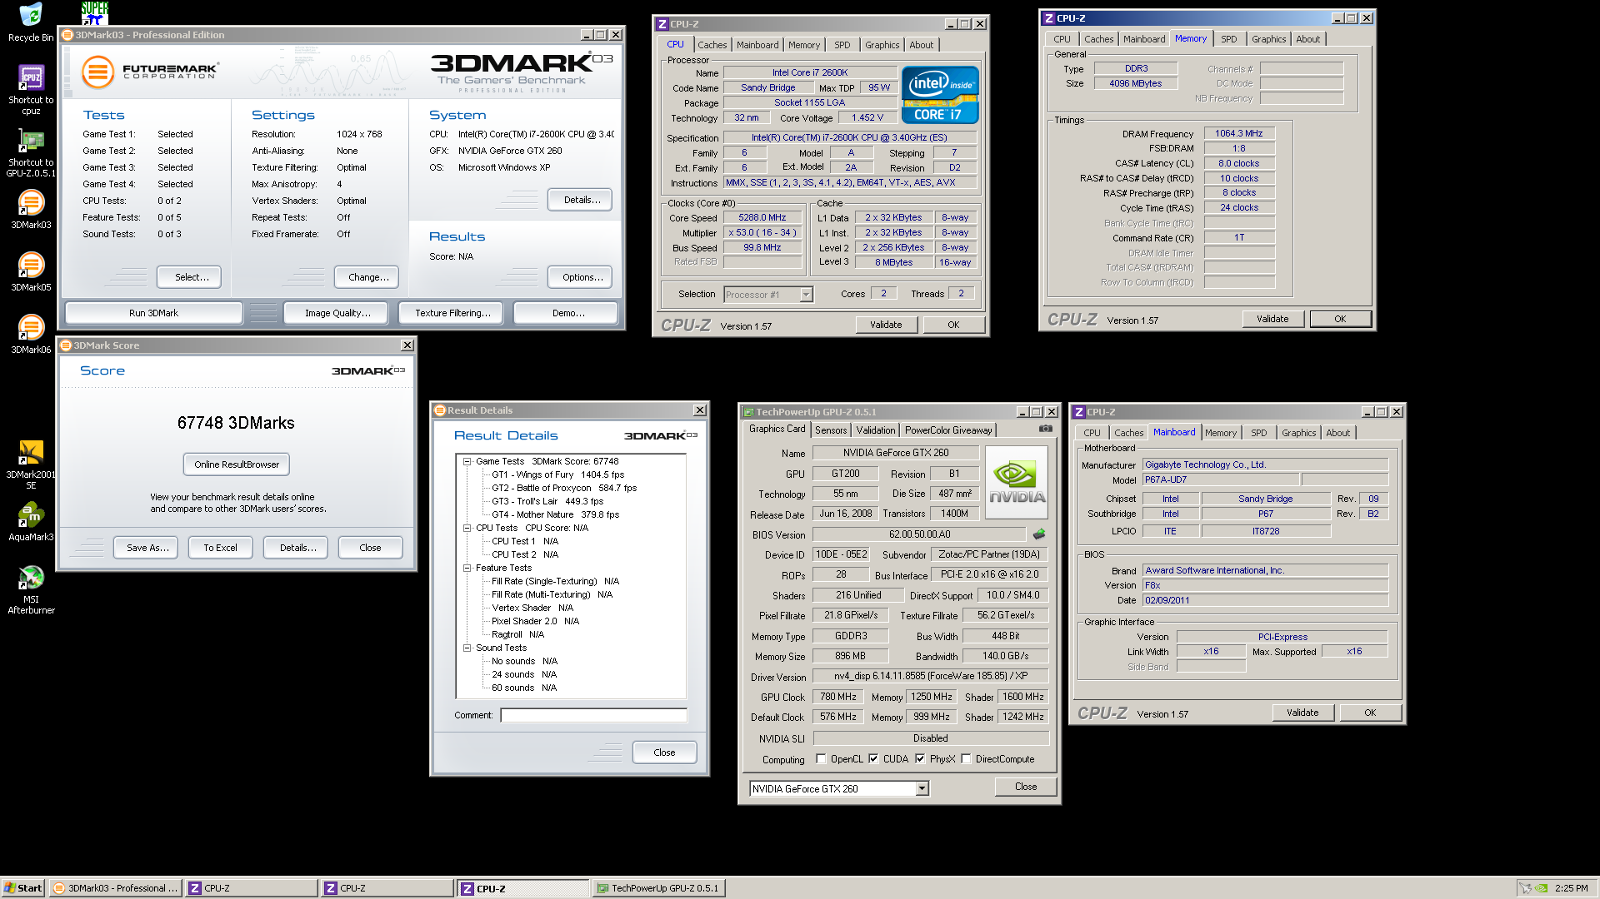The image size is (1600, 899).
Task: Click the Super Pi desktop icon
Action: point(95,12)
